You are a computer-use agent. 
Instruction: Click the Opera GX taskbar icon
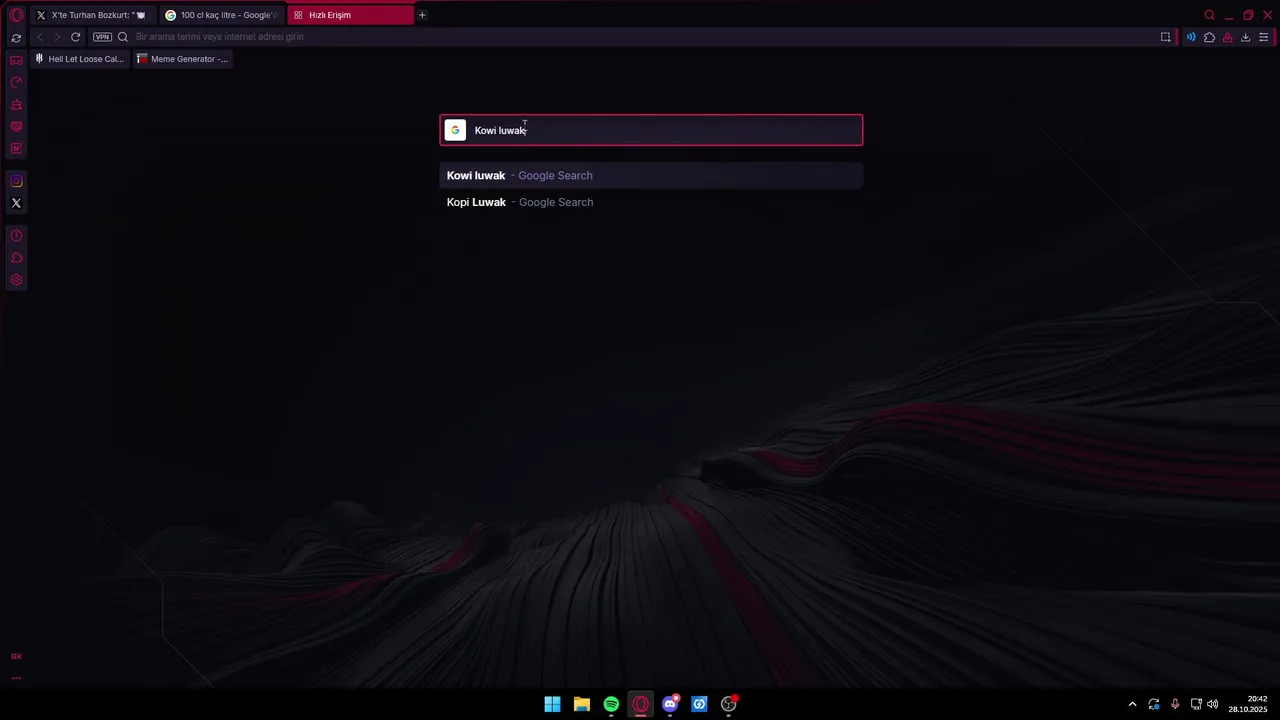640,704
